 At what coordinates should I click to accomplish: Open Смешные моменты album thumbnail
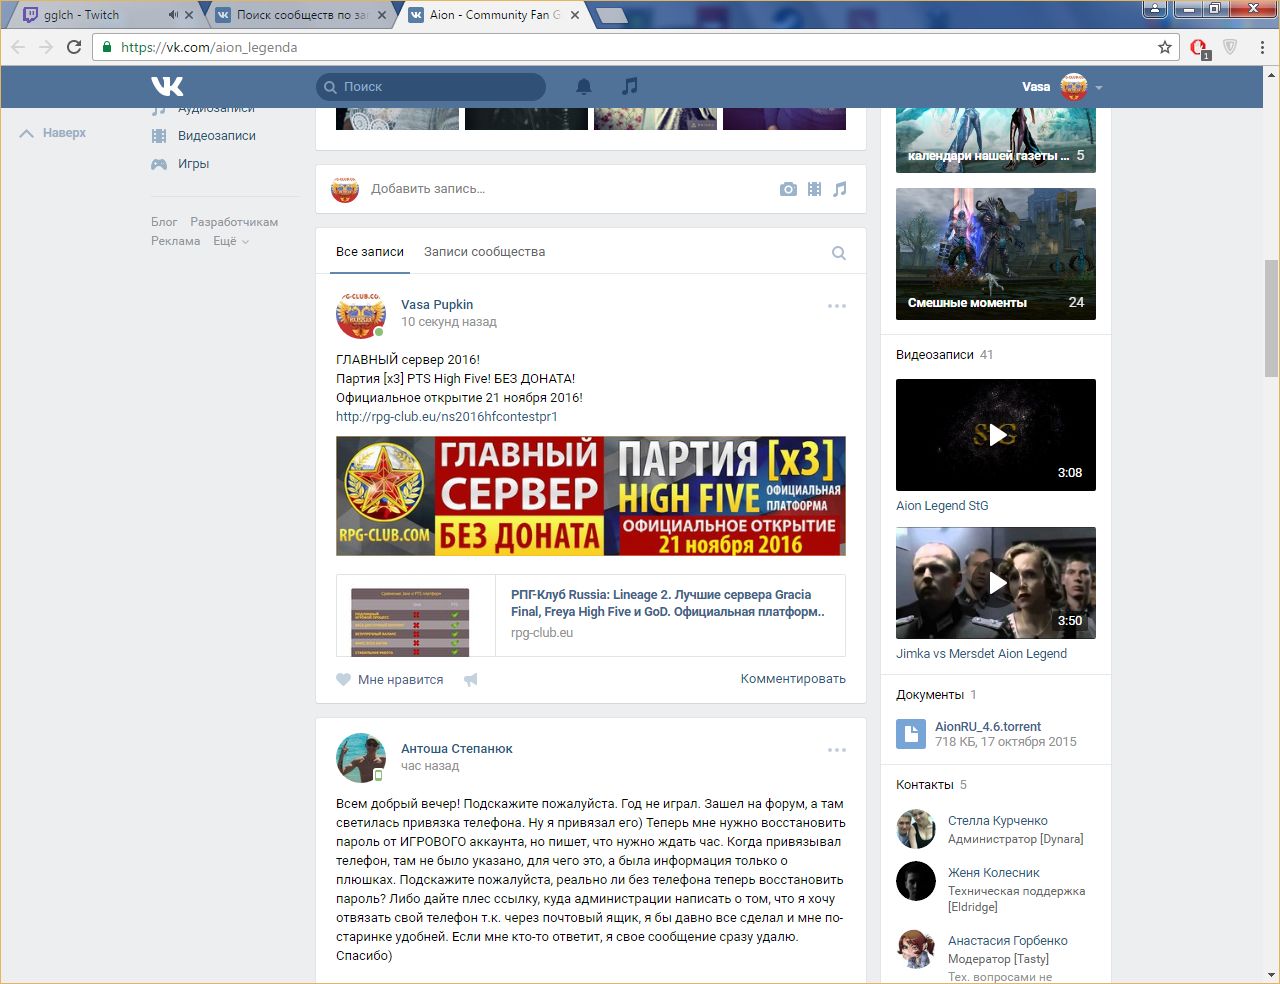996,254
